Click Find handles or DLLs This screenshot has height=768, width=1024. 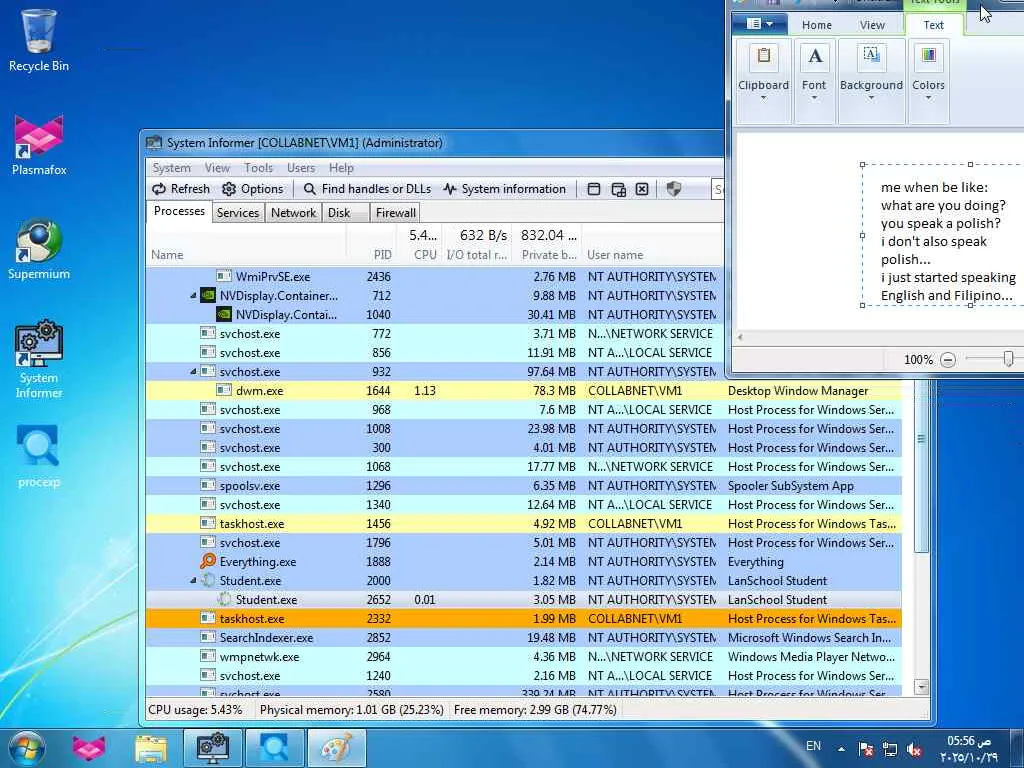[x=367, y=189]
